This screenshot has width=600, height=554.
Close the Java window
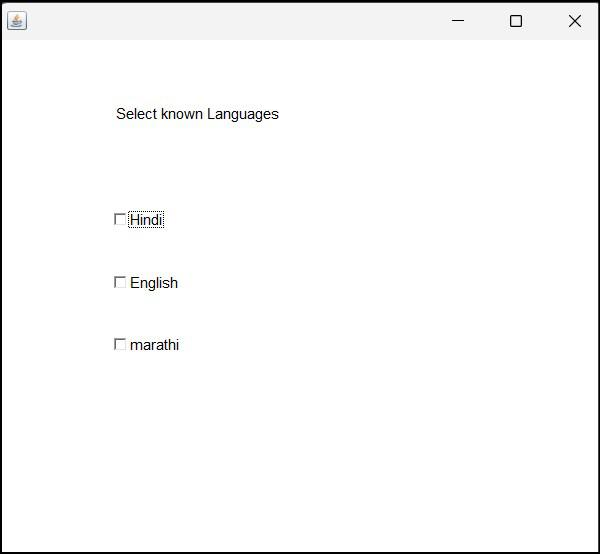pyautogui.click(x=574, y=21)
